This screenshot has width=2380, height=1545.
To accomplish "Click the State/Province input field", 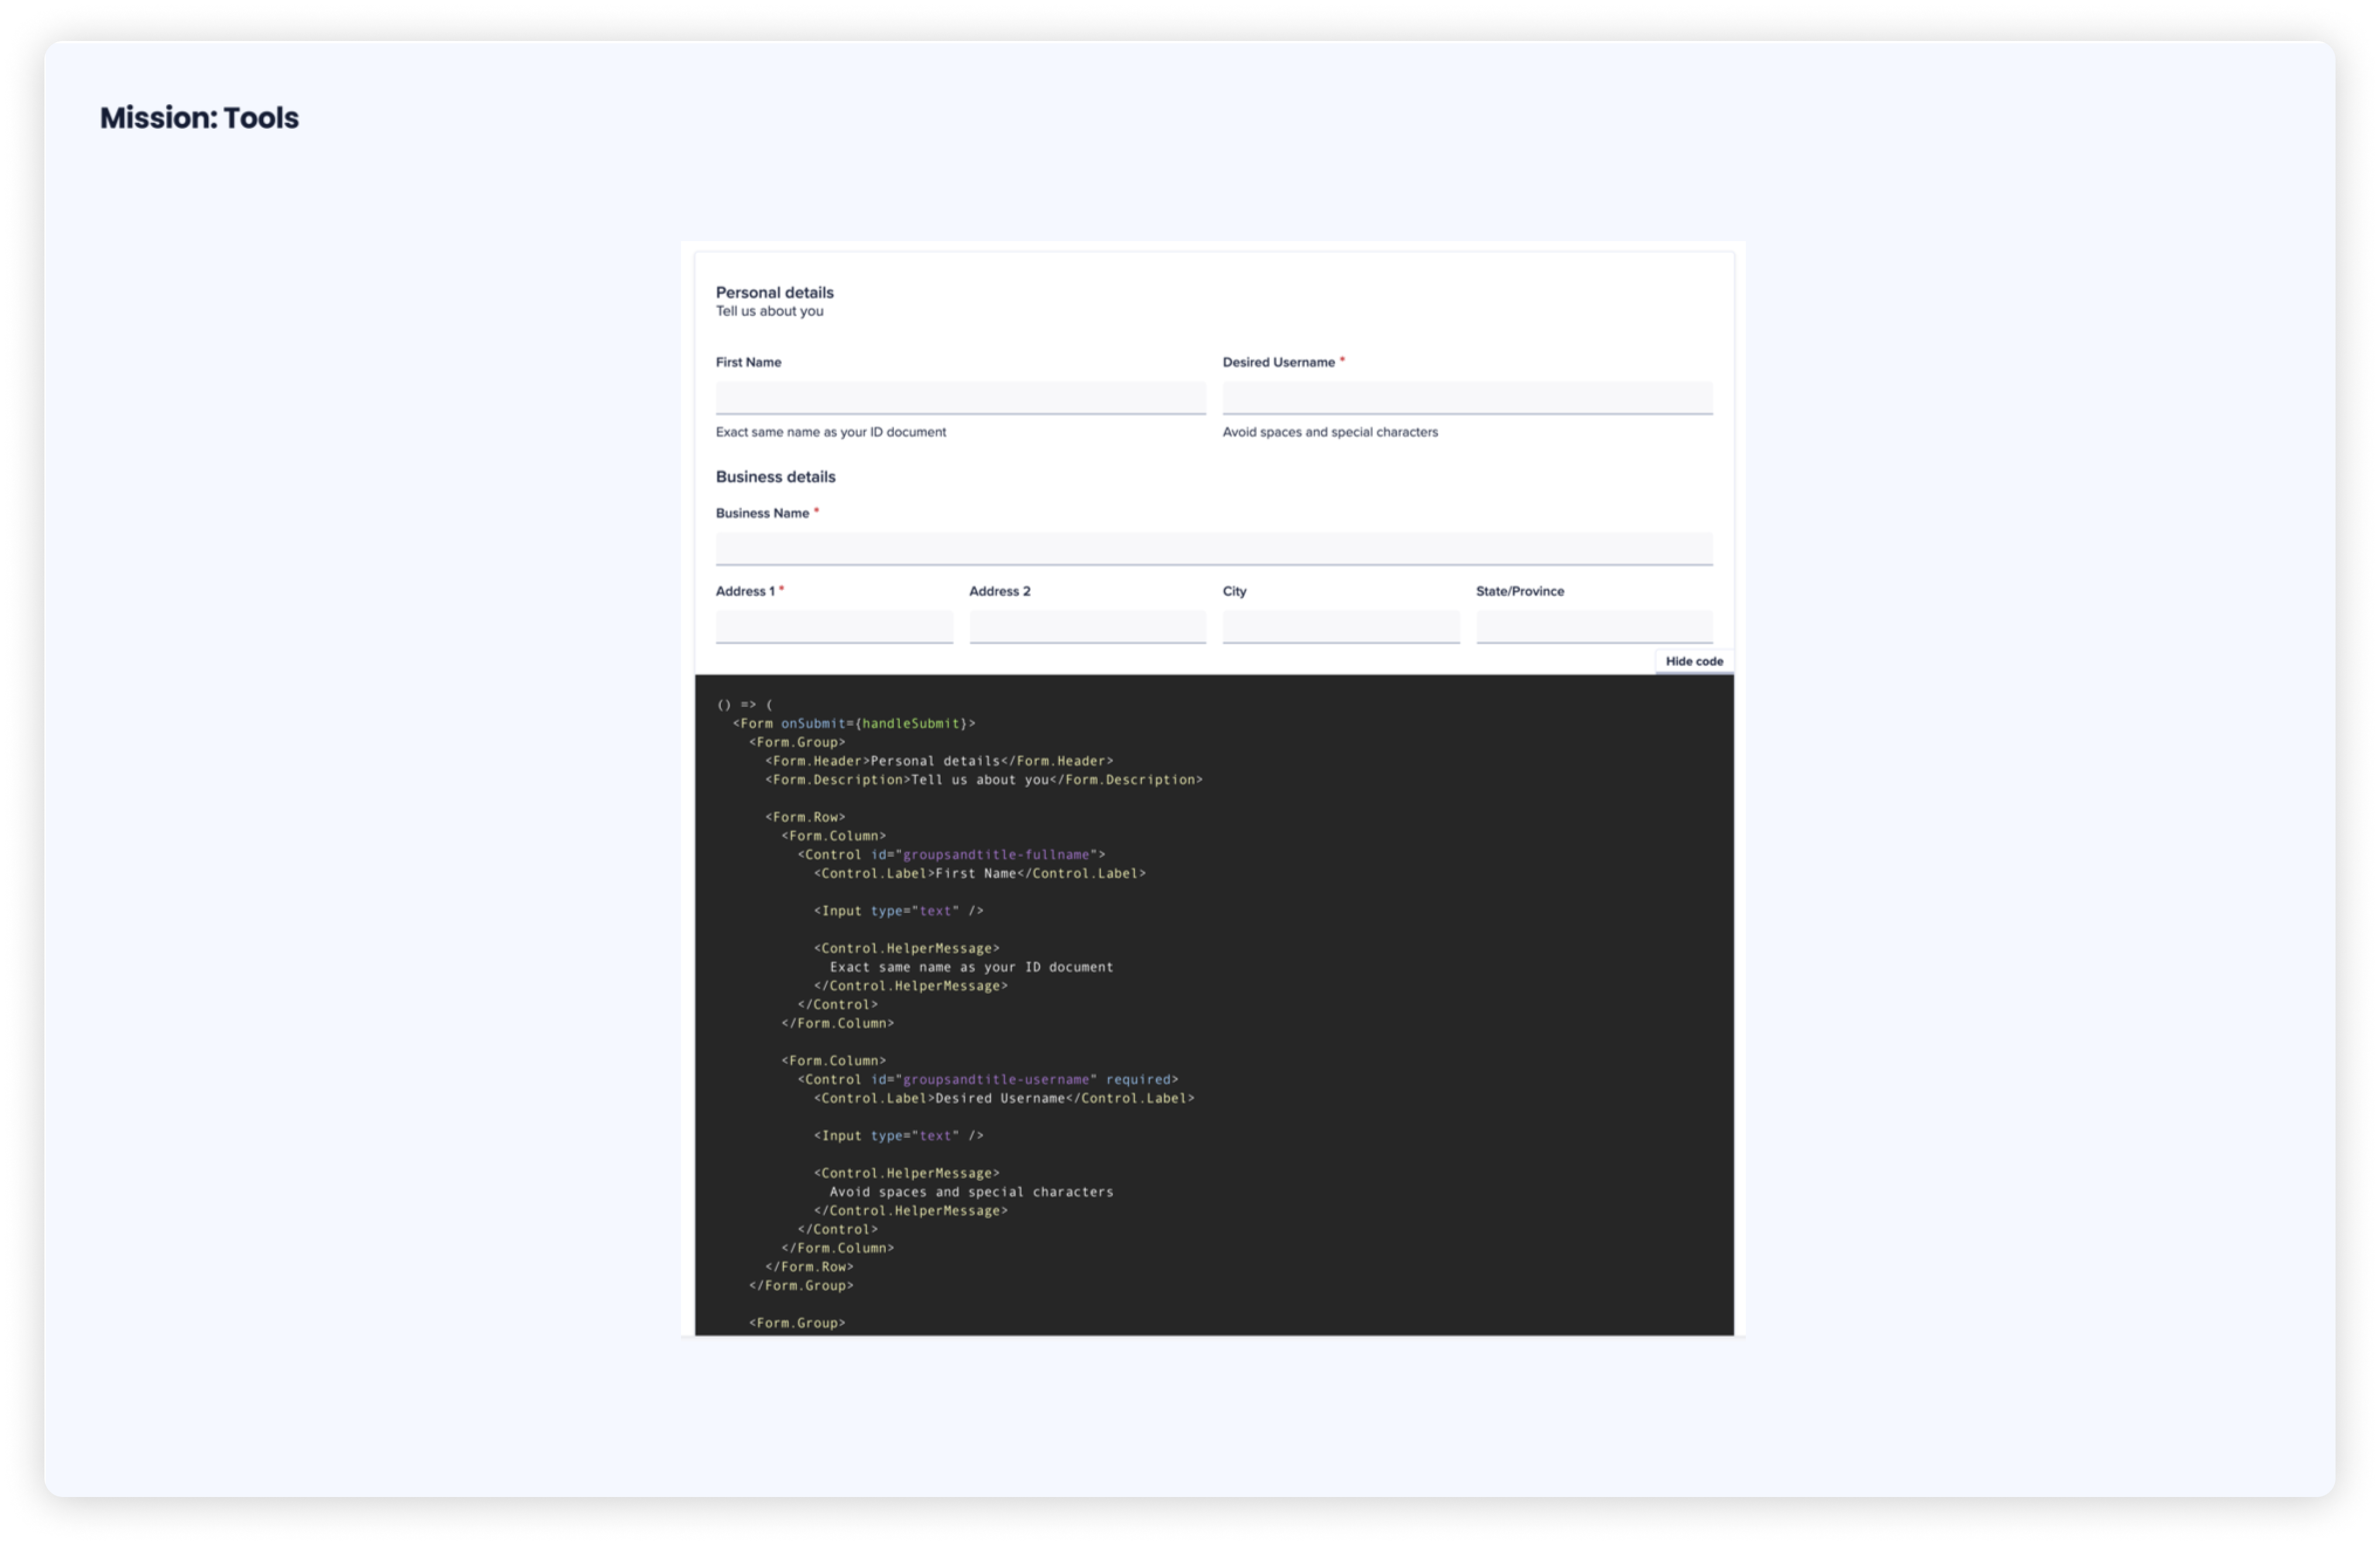I will (x=1593, y=626).
